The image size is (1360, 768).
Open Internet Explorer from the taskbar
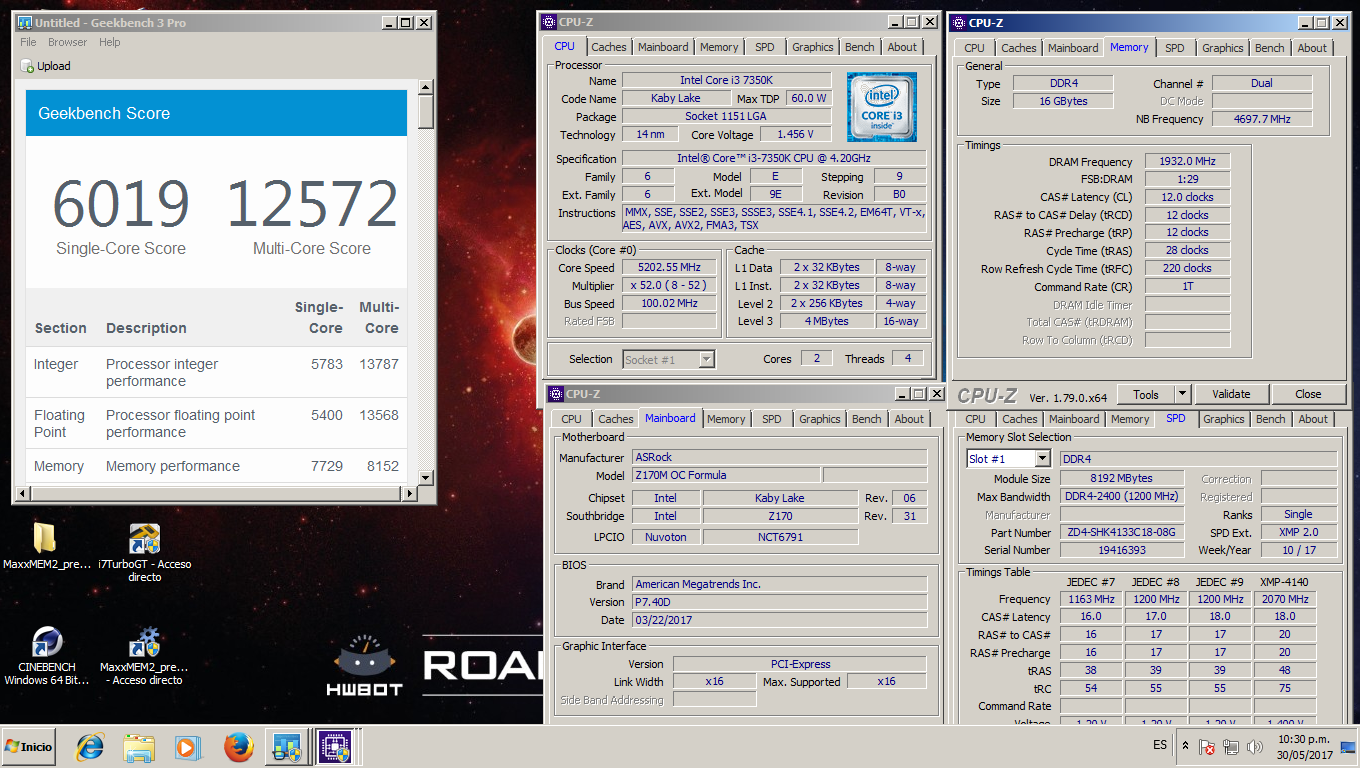(90, 747)
